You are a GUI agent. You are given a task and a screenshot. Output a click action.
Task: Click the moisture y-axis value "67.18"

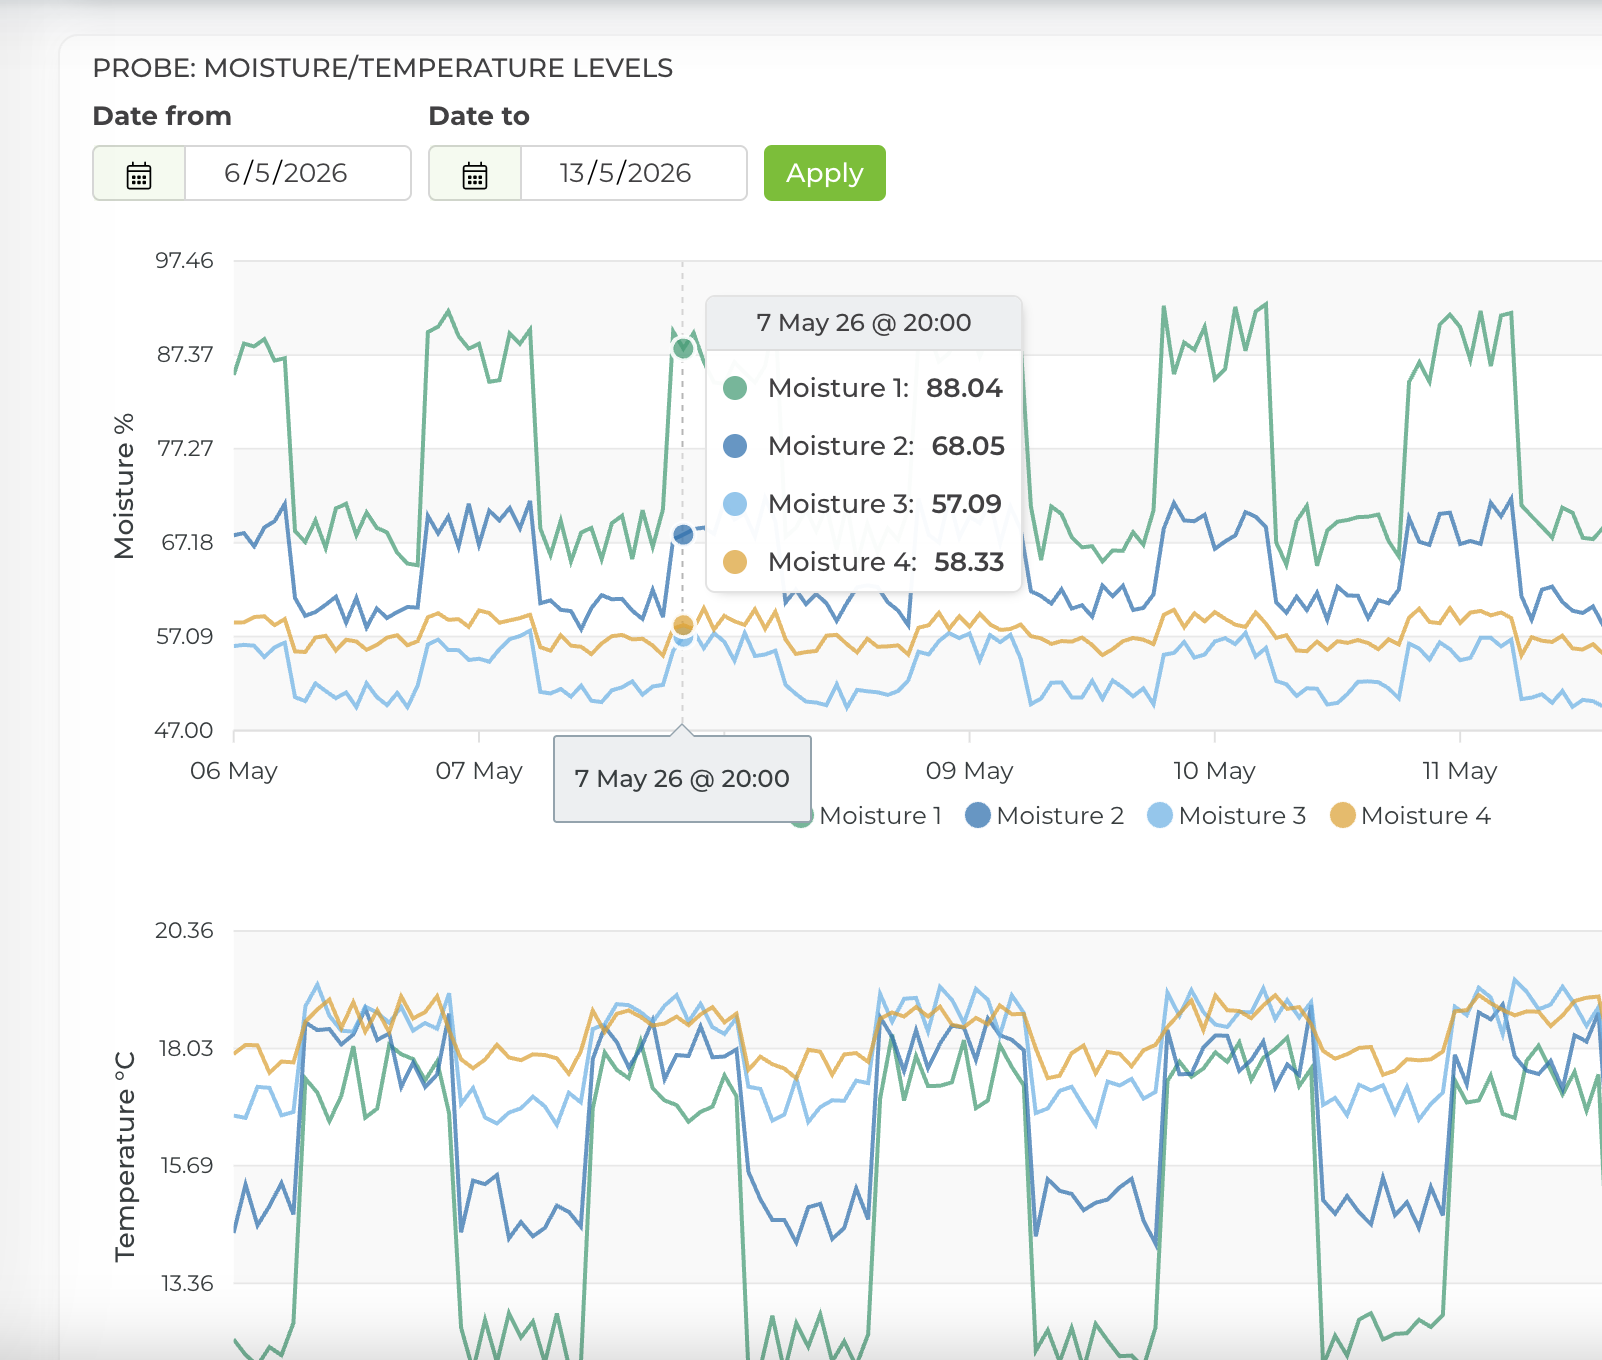click(187, 542)
